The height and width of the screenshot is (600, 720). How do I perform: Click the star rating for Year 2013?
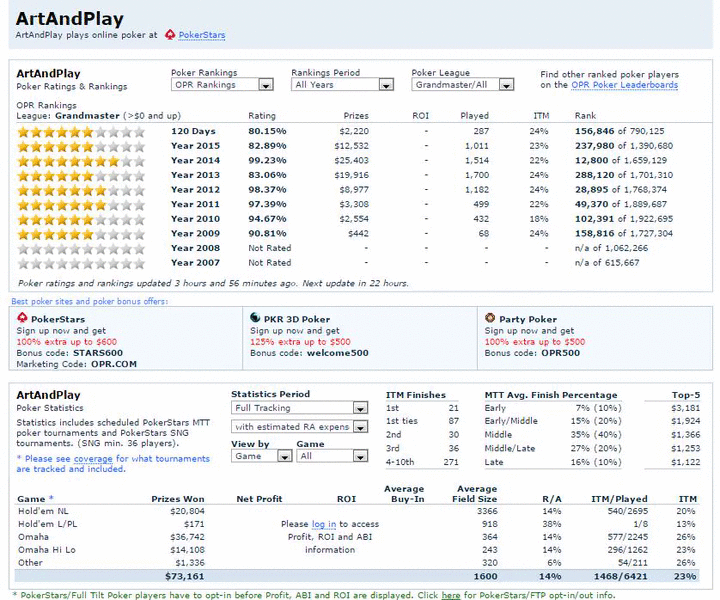[81, 176]
